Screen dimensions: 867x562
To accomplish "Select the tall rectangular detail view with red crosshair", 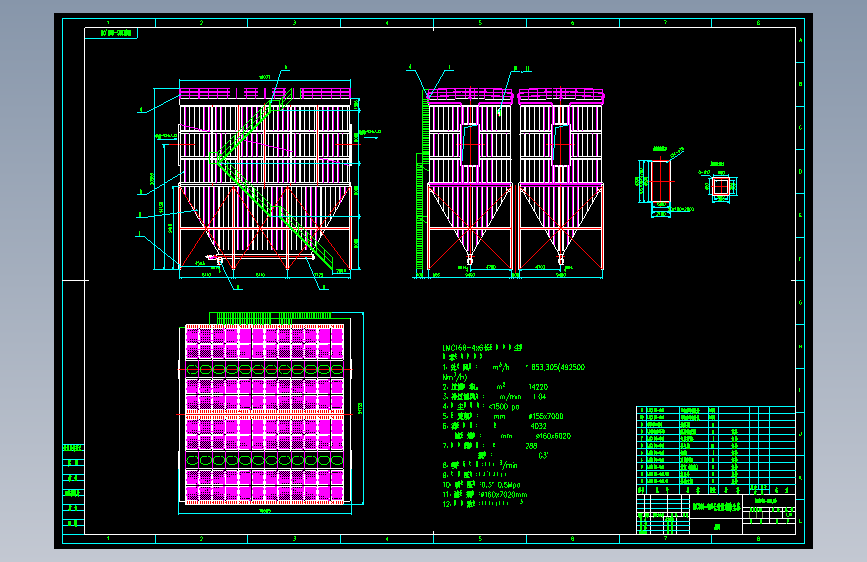I will tap(660, 183).
